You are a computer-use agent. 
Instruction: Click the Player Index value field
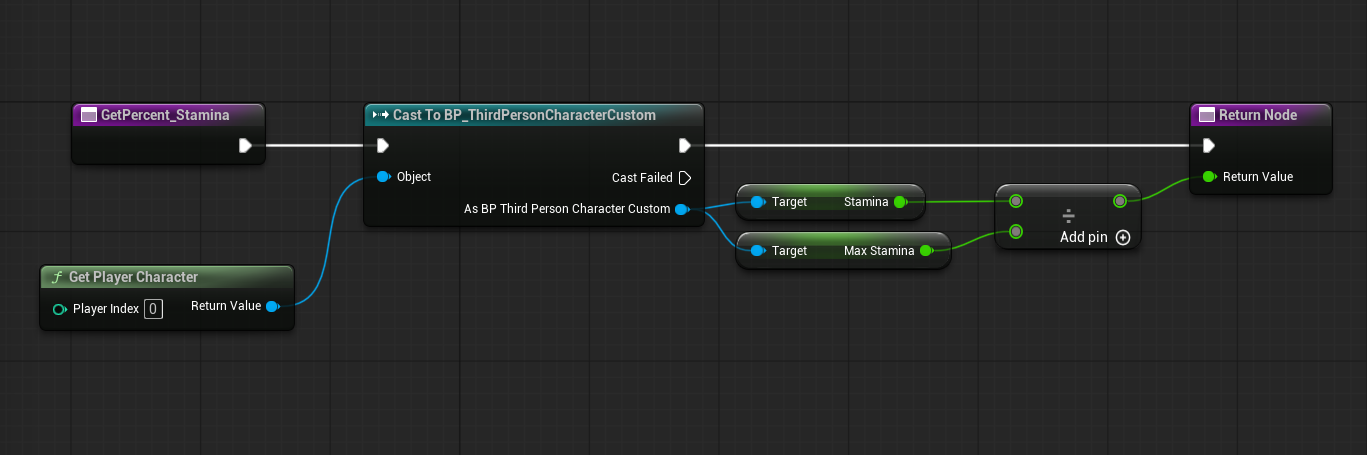[153, 309]
